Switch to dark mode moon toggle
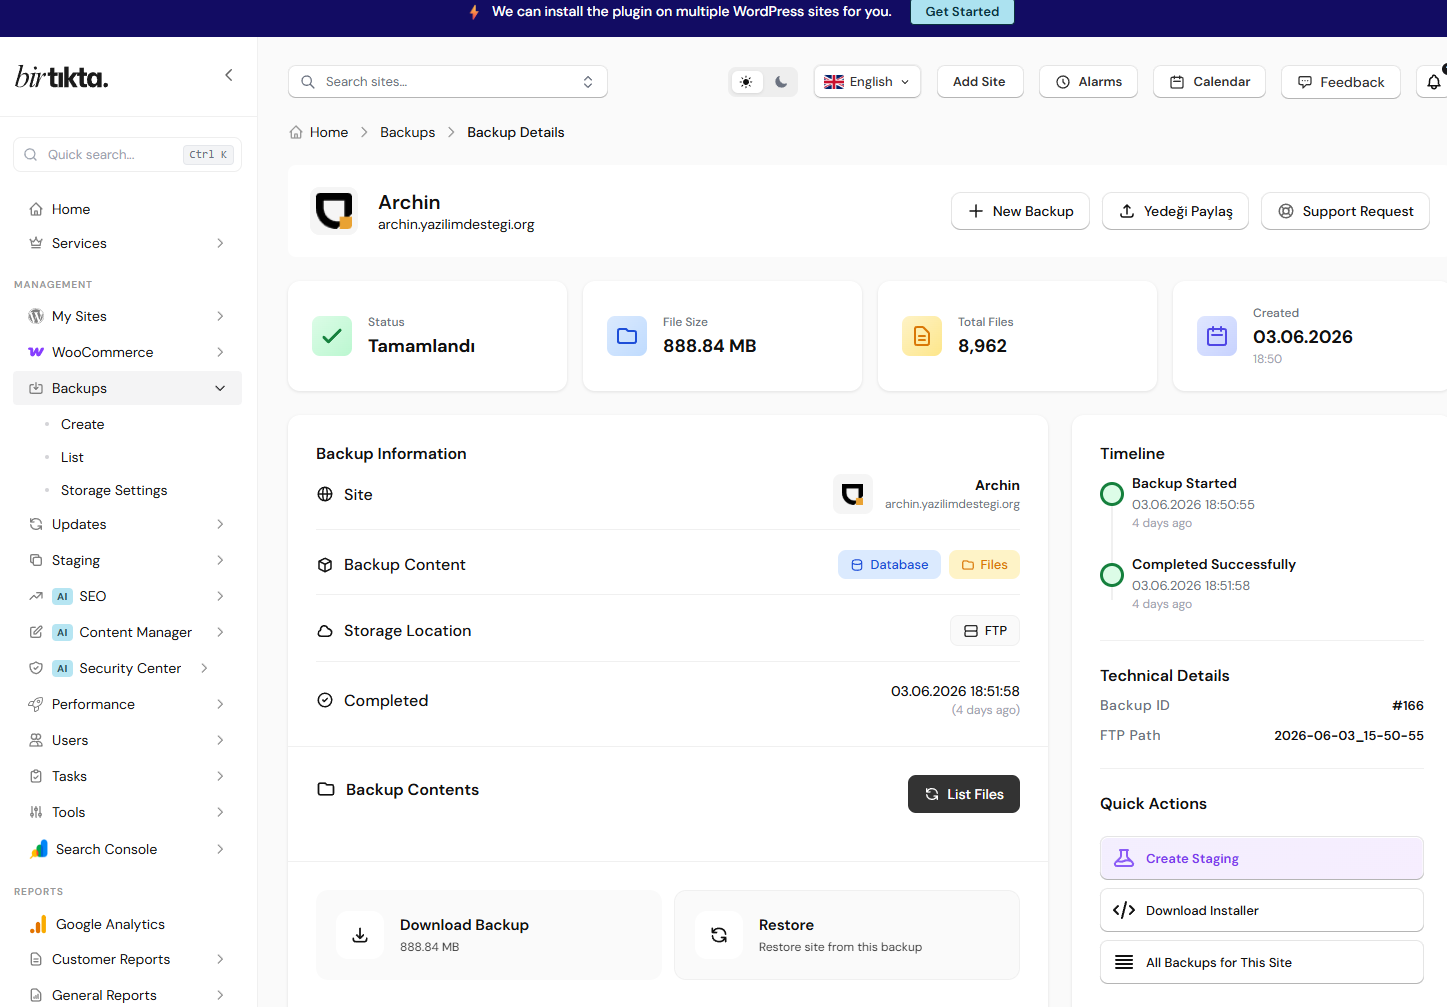 point(781,82)
